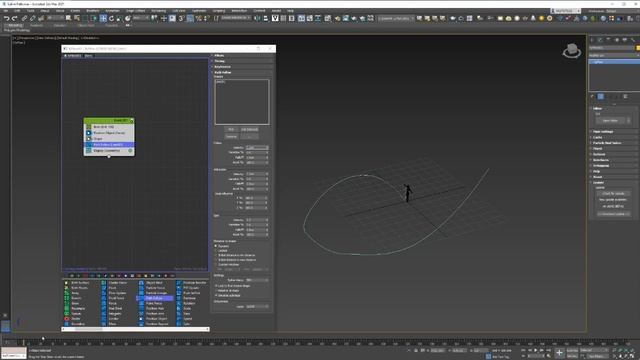Select Path Follow operator row in event node
Image resolution: width=640 pixels, height=360 pixels.
pyautogui.click(x=109, y=145)
